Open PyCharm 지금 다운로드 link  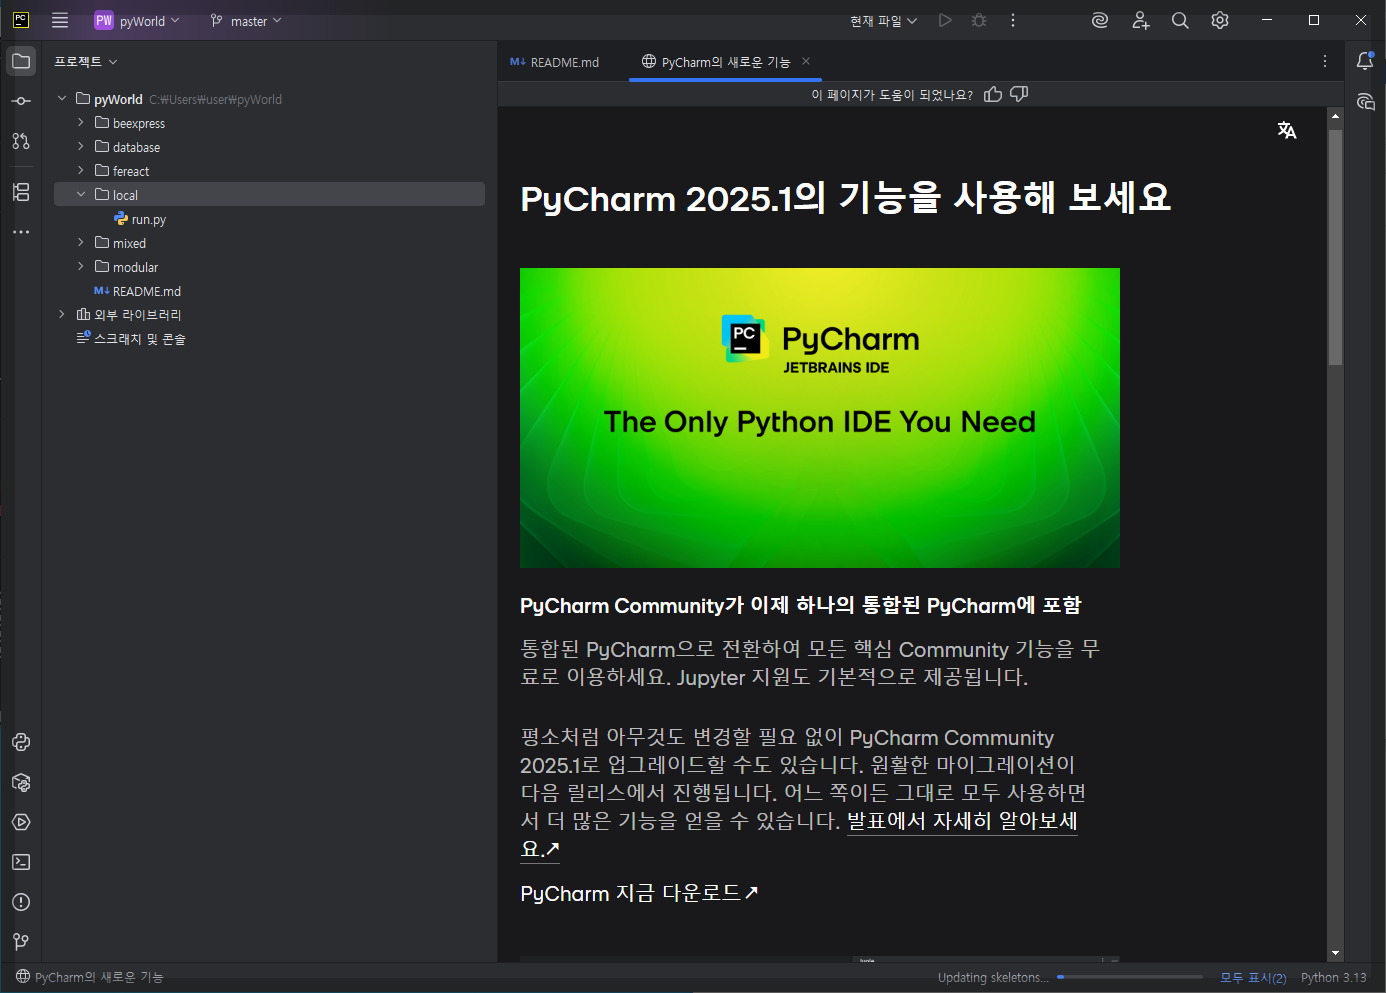[640, 893]
